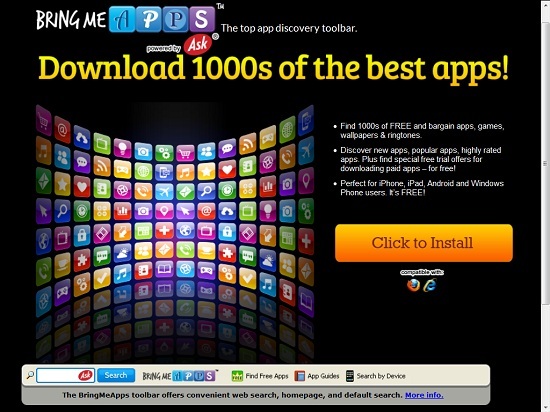550x412 pixels.
Task: Click the red Ask logo badge in the header
Action: point(199,44)
